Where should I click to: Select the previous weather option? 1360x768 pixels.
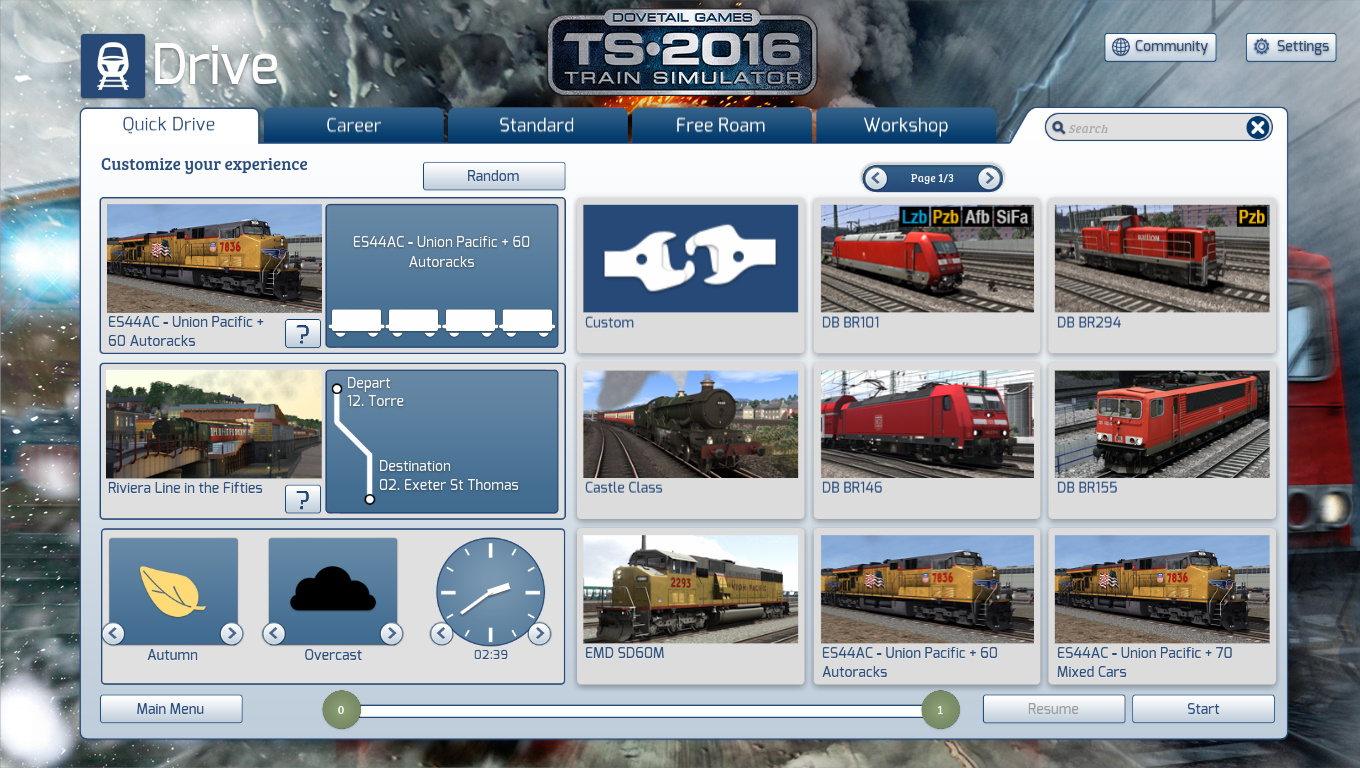click(x=274, y=633)
